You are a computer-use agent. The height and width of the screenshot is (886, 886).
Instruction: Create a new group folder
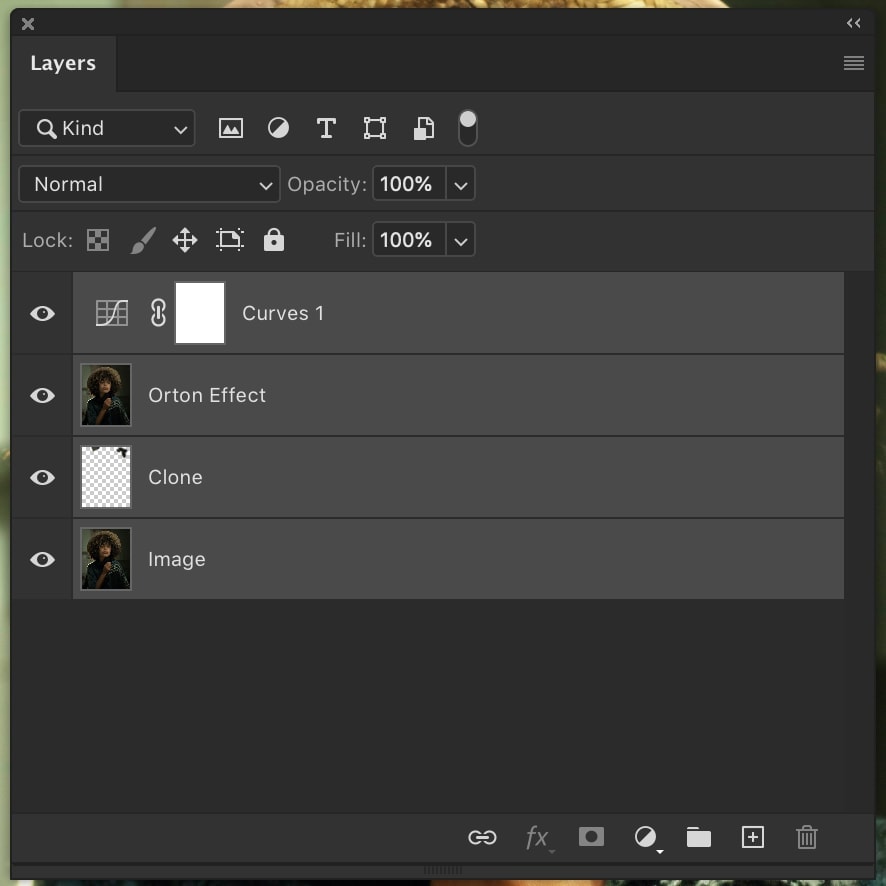tap(698, 837)
